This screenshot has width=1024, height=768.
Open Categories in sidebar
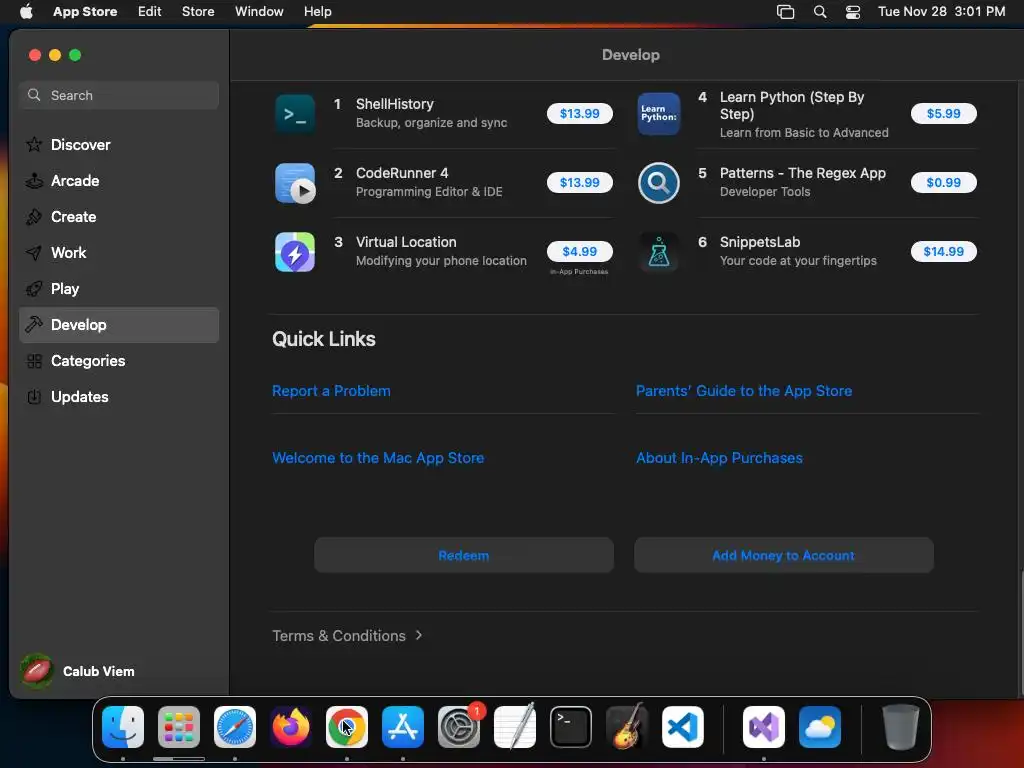[x=119, y=360]
